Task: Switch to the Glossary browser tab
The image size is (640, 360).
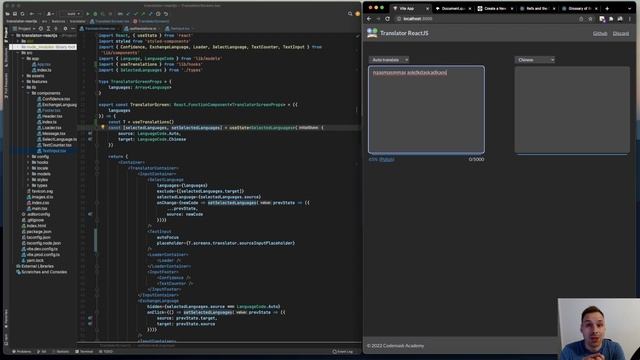Action: click(579, 8)
